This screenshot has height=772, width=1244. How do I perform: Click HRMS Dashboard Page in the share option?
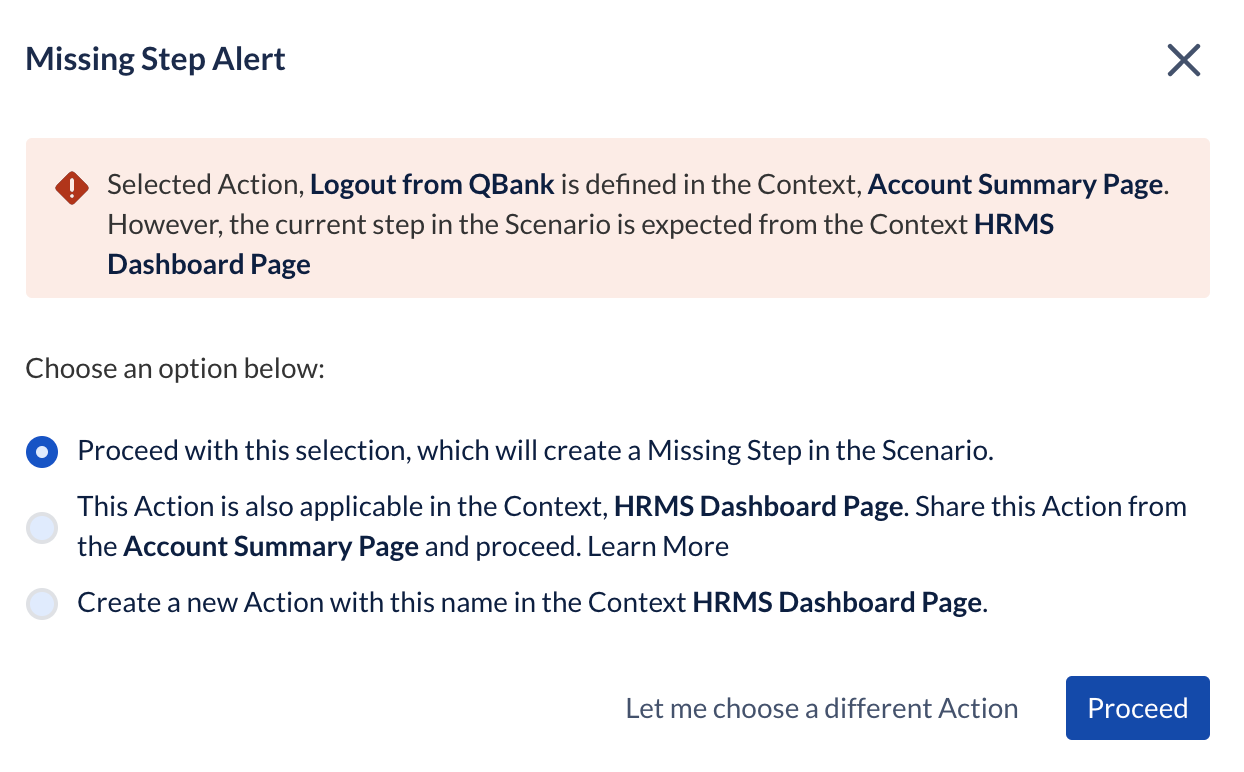point(758,507)
